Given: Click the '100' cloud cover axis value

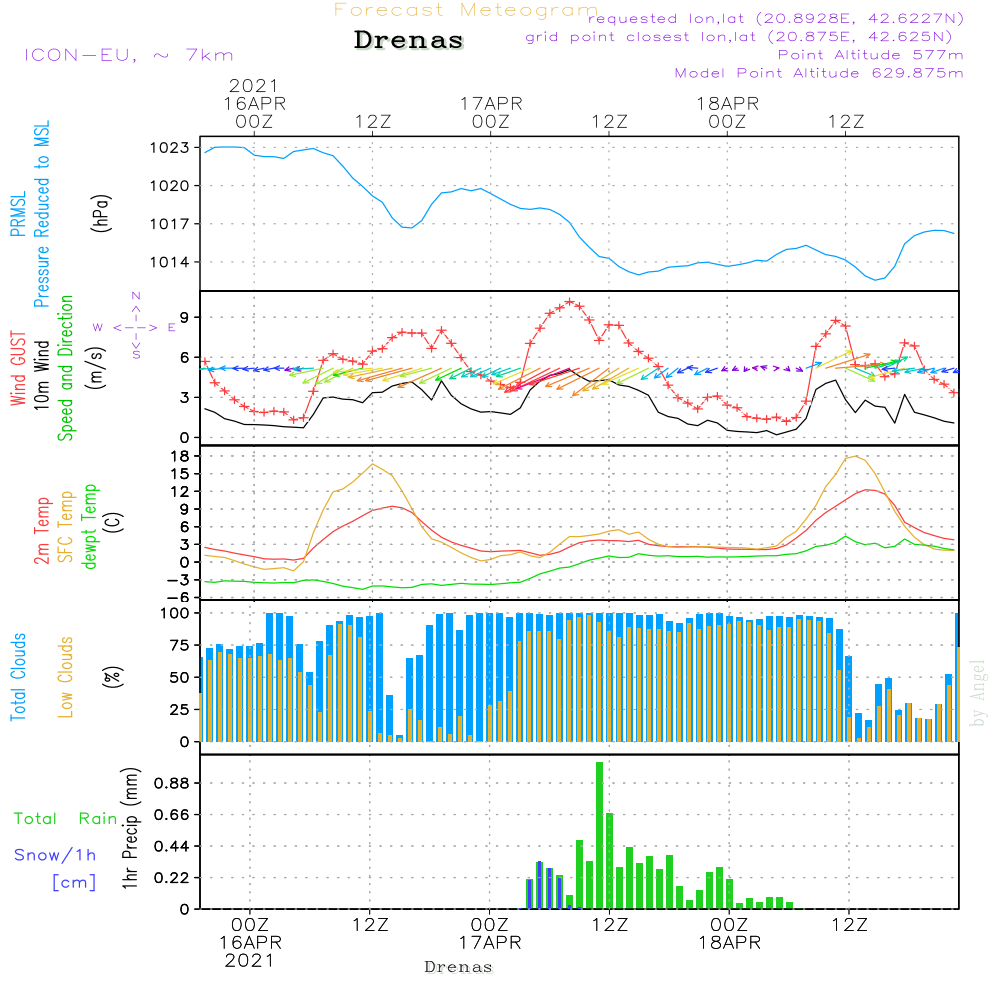Looking at the screenshot, I should tap(175, 614).
